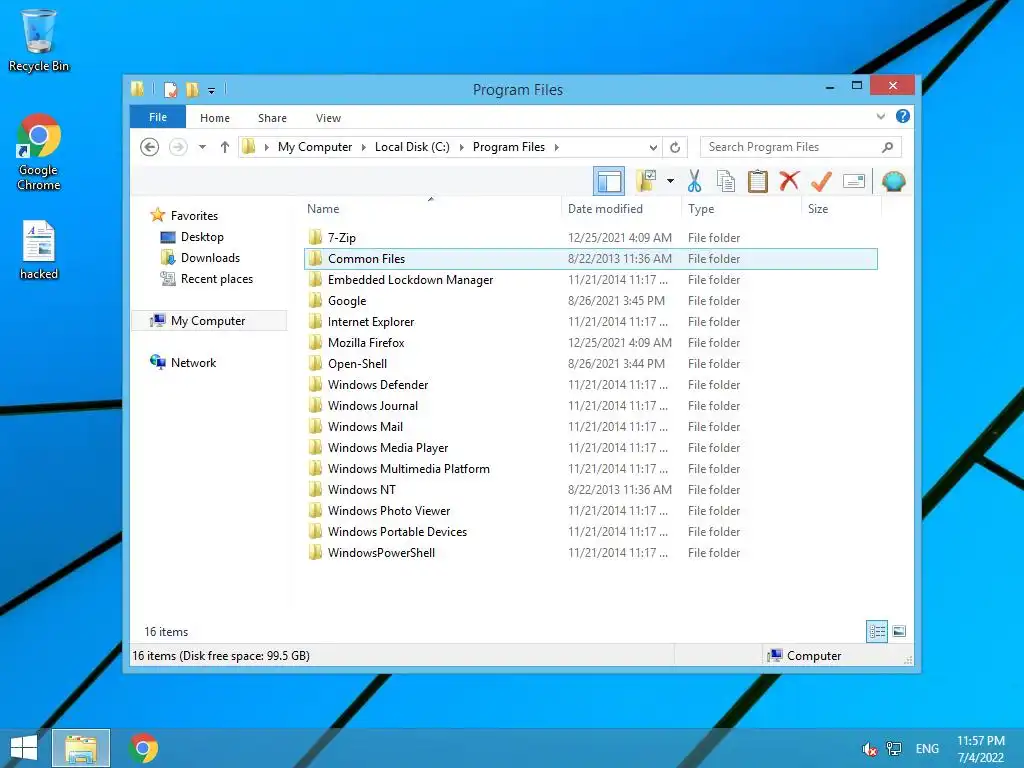Switch to the View ribbon tab

(328, 118)
